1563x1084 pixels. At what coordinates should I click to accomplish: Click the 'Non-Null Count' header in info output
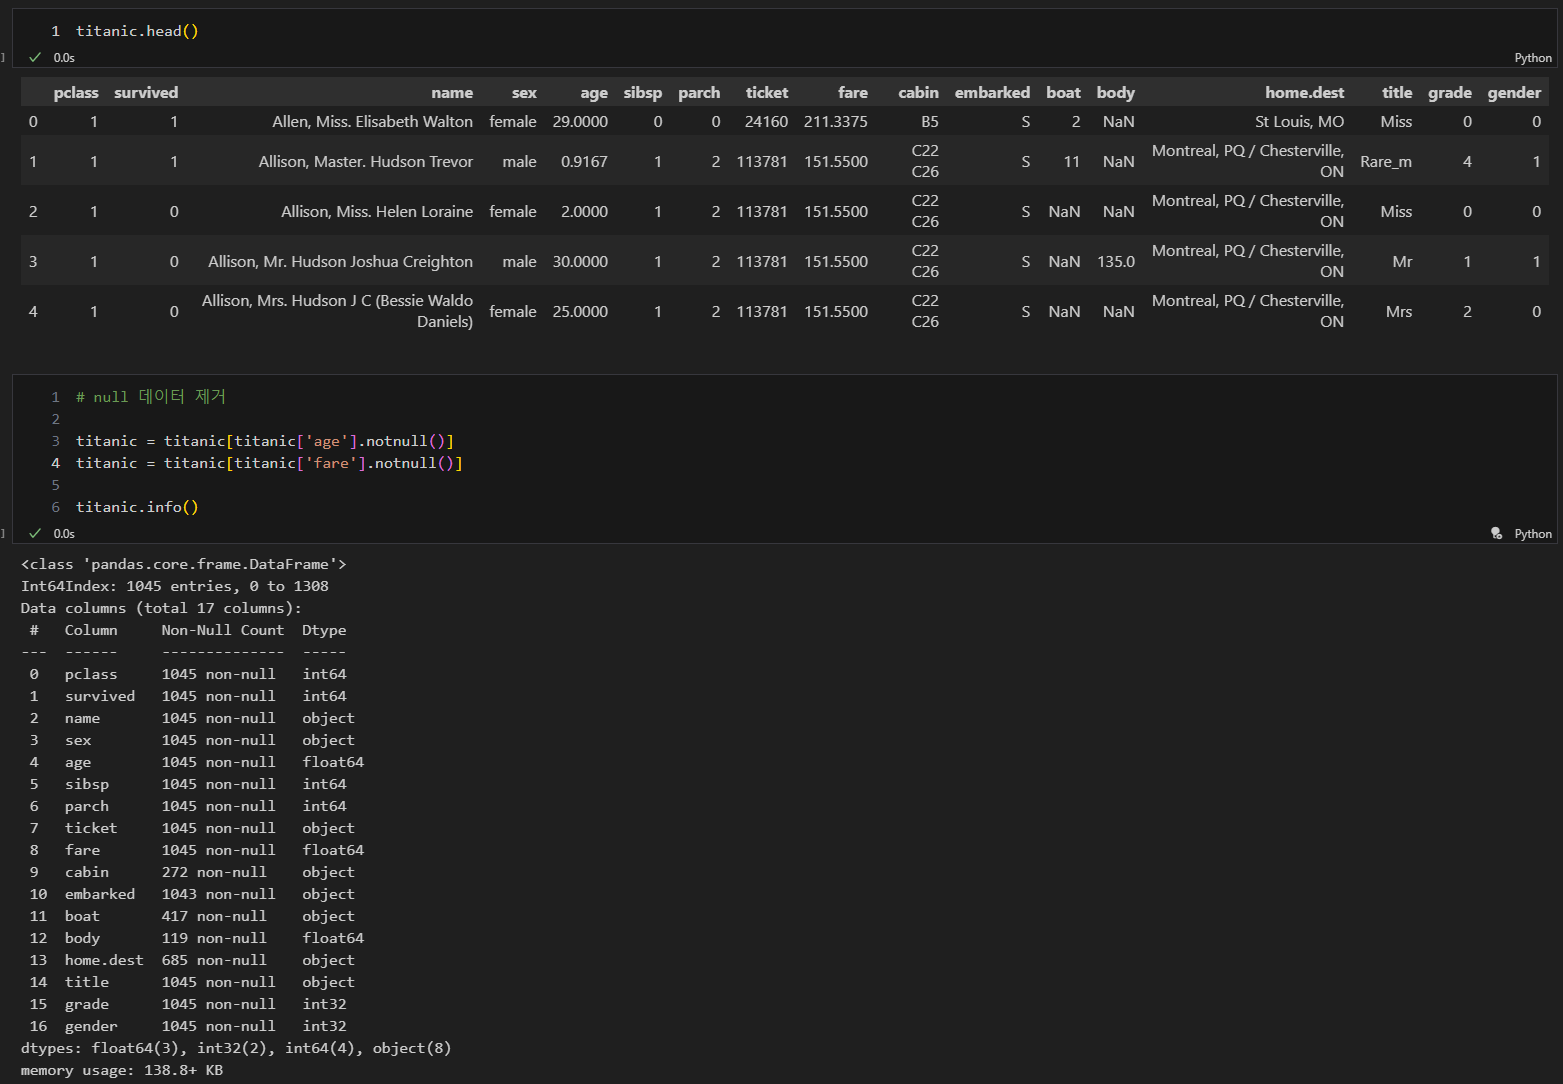click(223, 630)
